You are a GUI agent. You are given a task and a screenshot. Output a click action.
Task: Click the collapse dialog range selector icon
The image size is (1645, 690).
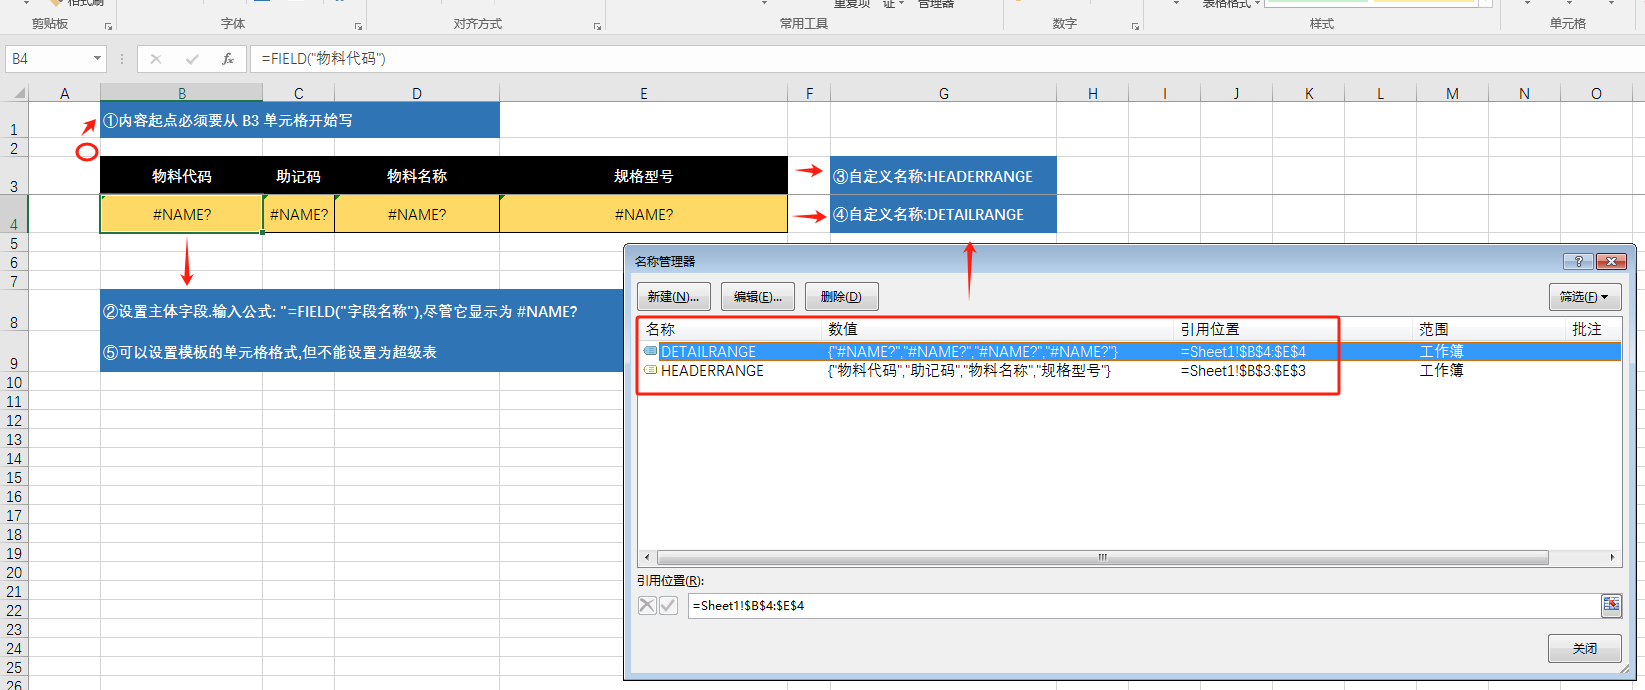[1611, 605]
